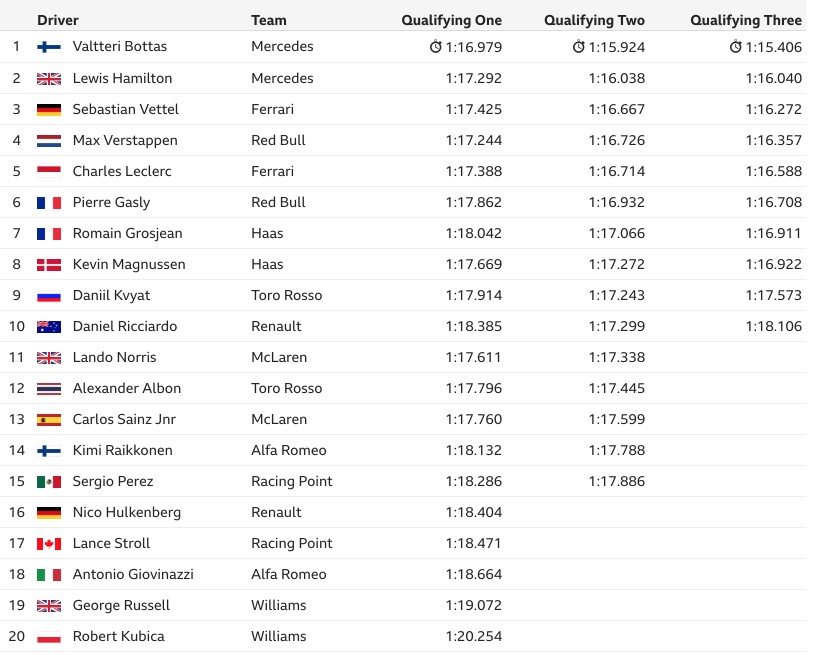Click Robert Kubica's Williams team cell
834x655 pixels.
(279, 636)
